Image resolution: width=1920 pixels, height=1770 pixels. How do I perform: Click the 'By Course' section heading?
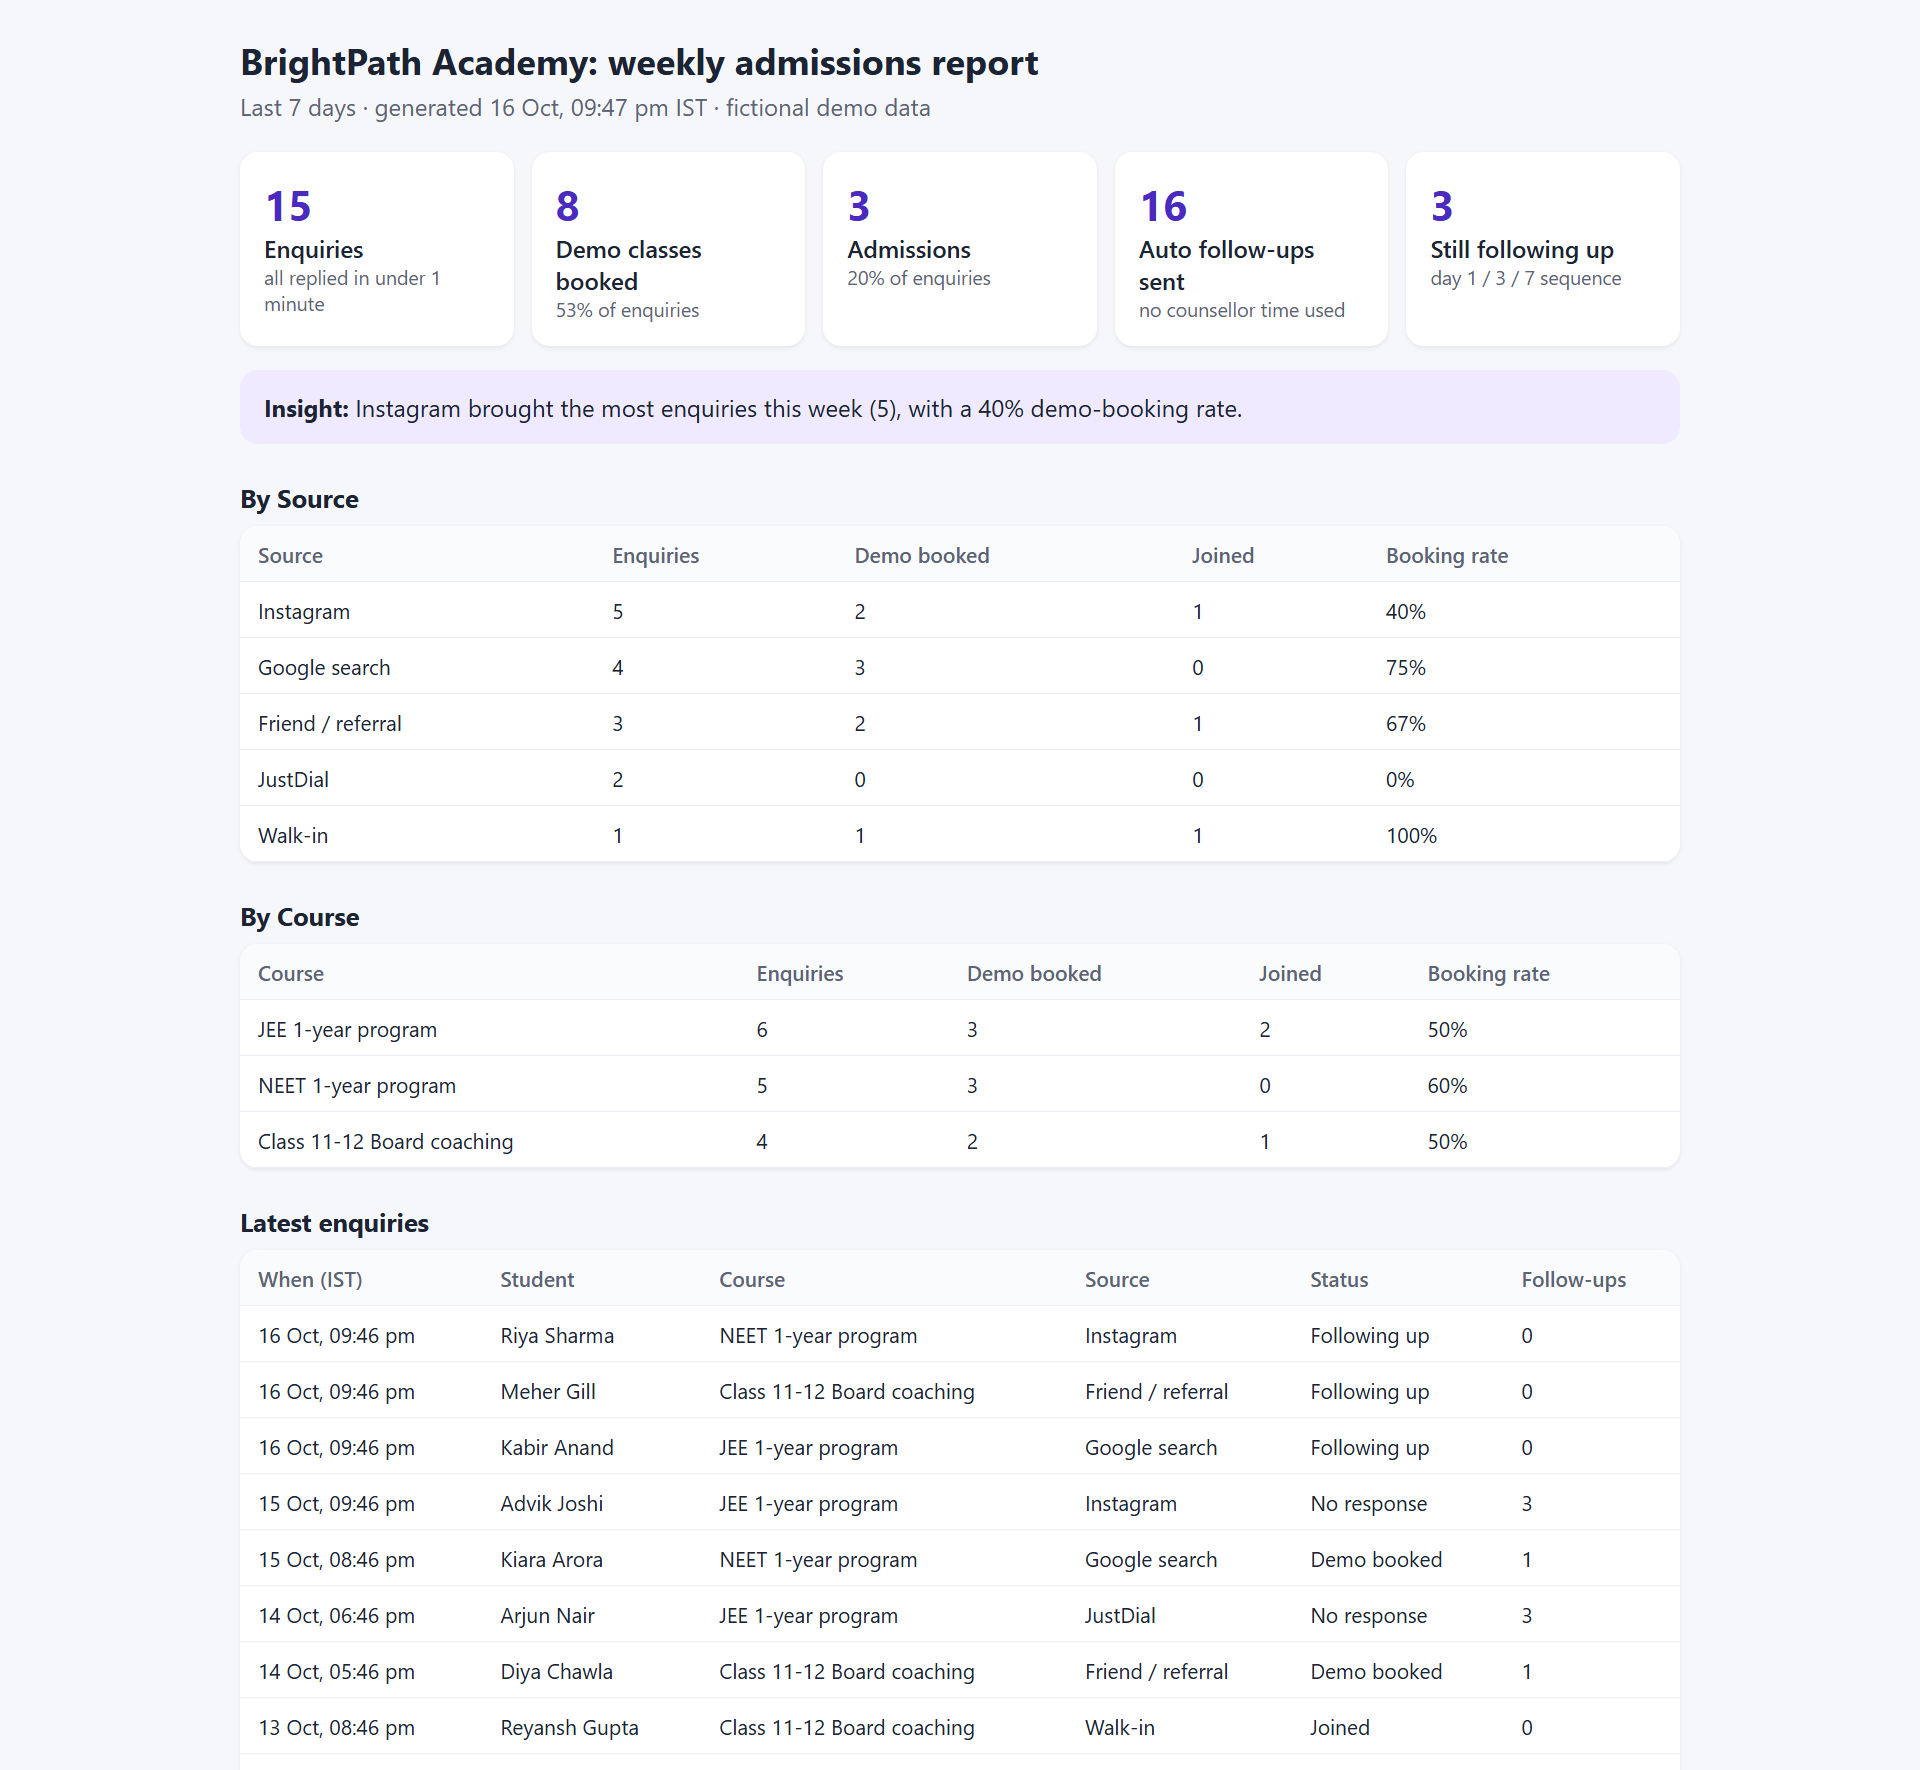click(x=299, y=917)
